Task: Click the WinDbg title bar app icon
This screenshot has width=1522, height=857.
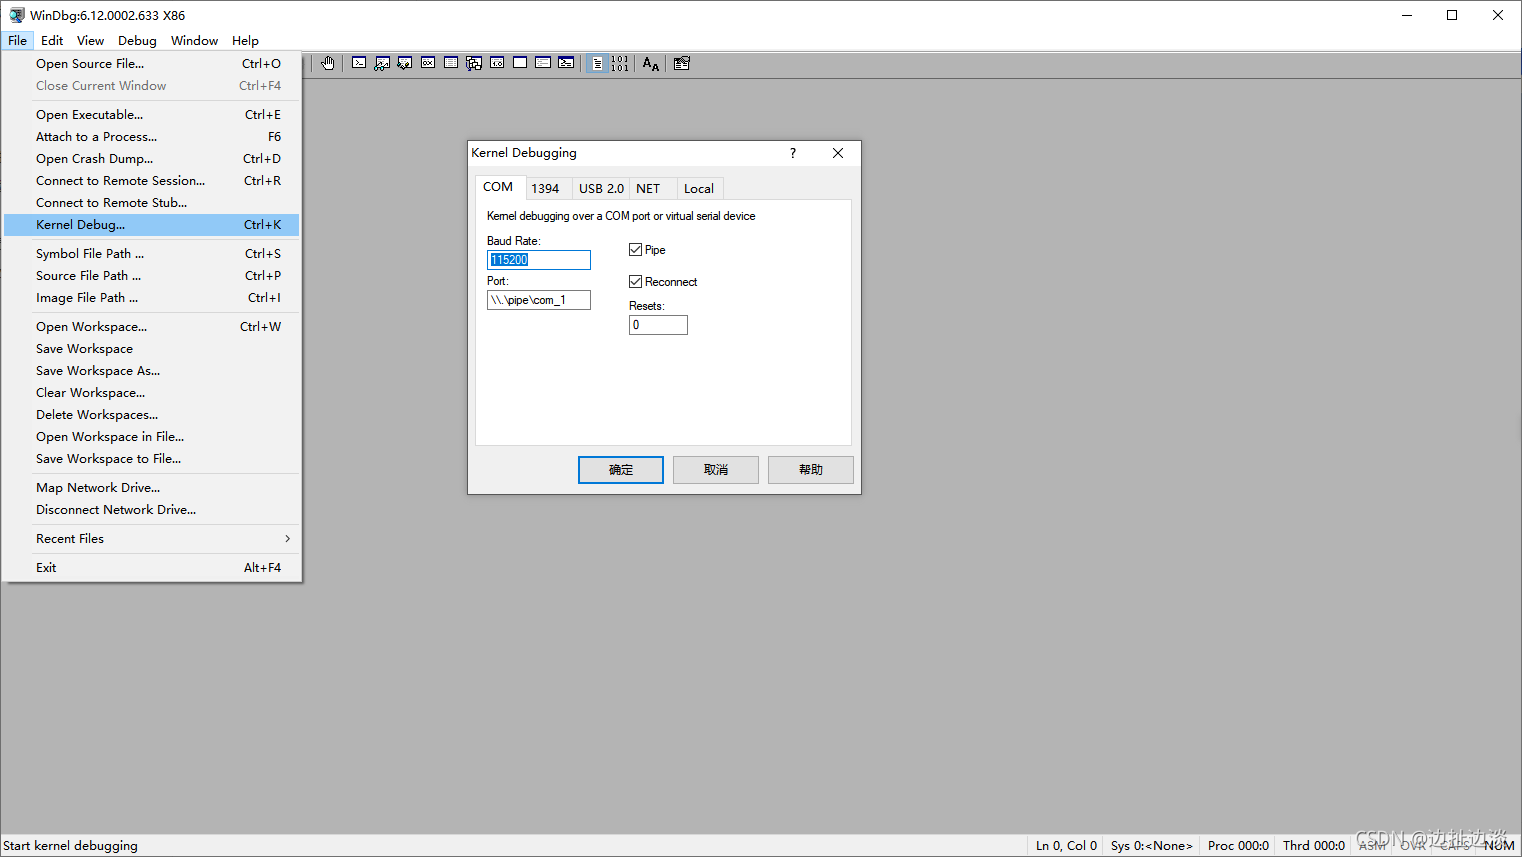Action: click(x=17, y=15)
